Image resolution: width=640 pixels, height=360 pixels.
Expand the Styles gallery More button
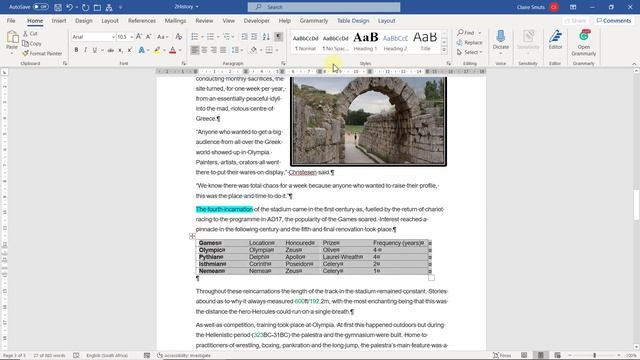444,50
